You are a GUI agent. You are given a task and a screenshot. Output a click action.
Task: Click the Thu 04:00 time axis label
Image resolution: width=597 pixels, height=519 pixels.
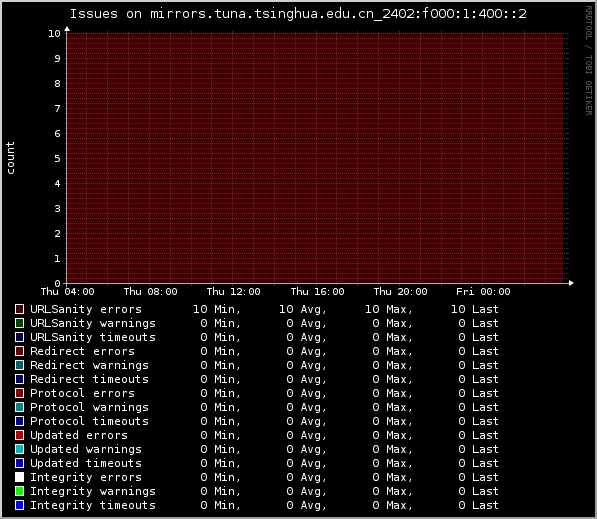click(x=67, y=292)
